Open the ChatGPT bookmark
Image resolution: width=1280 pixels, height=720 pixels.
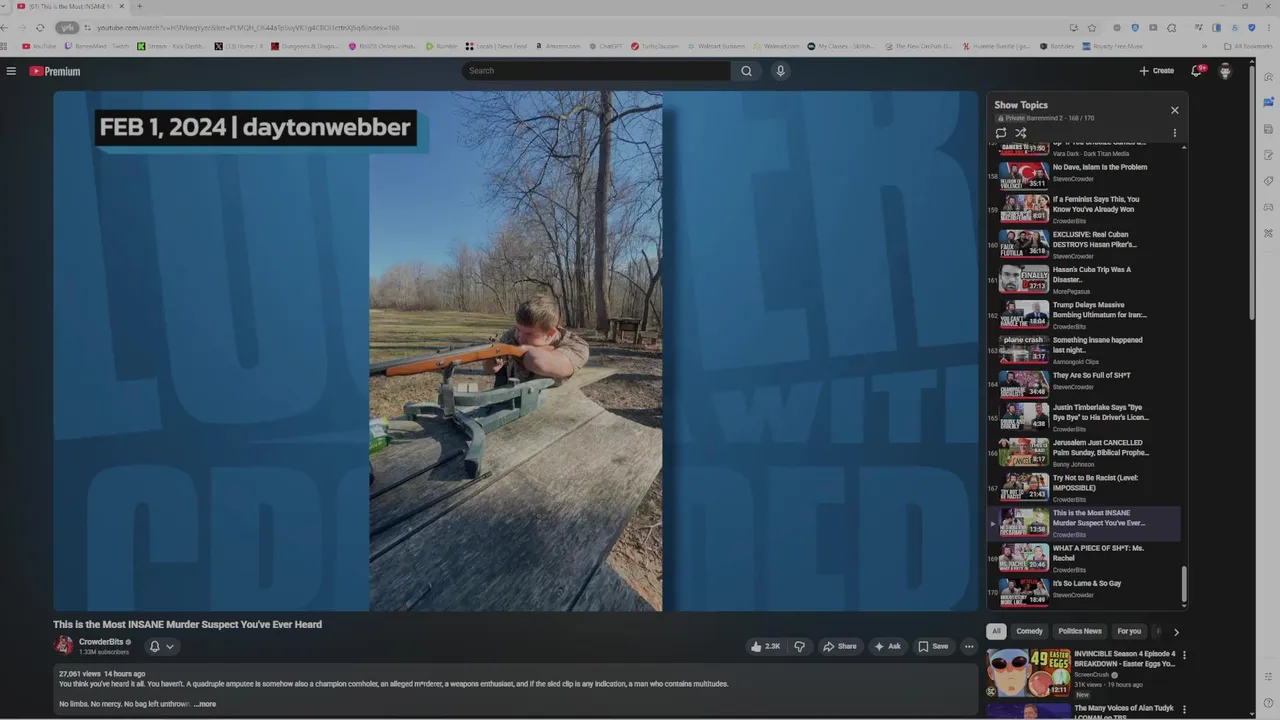pos(605,46)
